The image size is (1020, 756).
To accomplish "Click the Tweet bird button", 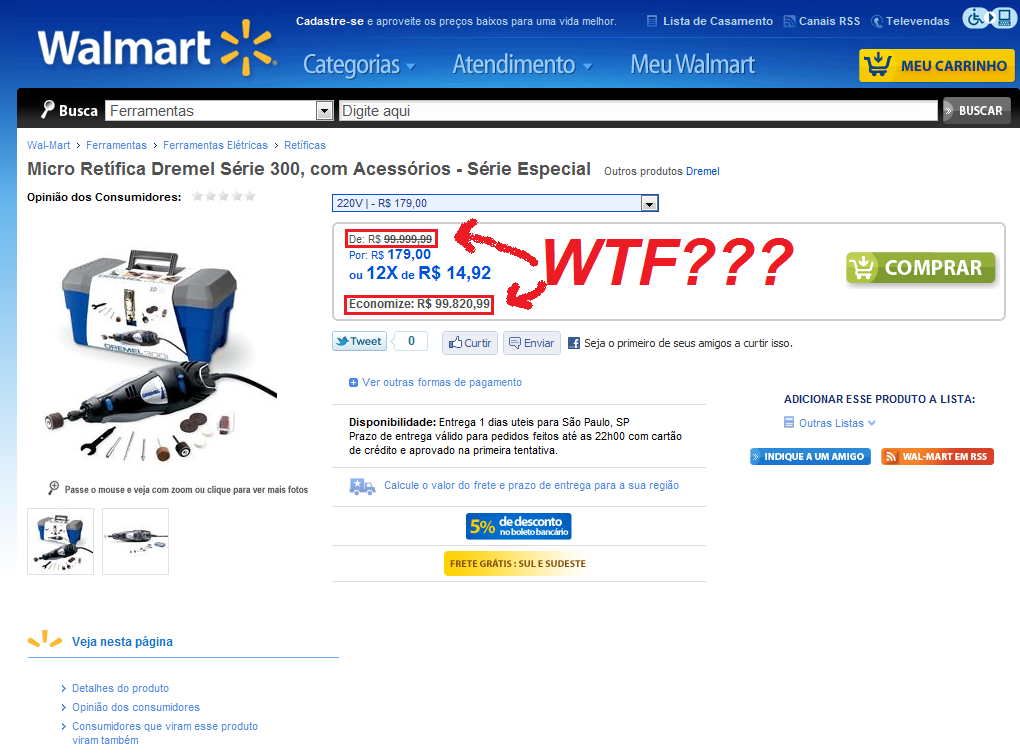I will click(x=359, y=342).
